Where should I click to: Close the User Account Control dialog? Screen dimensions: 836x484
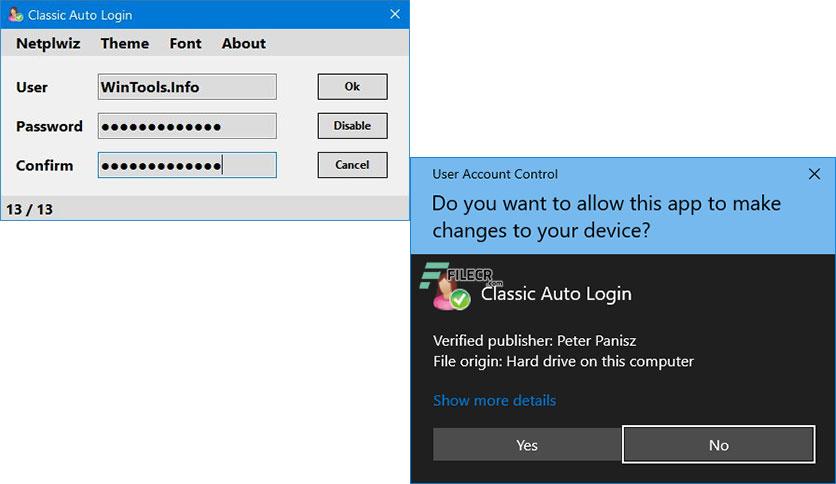pyautogui.click(x=814, y=174)
